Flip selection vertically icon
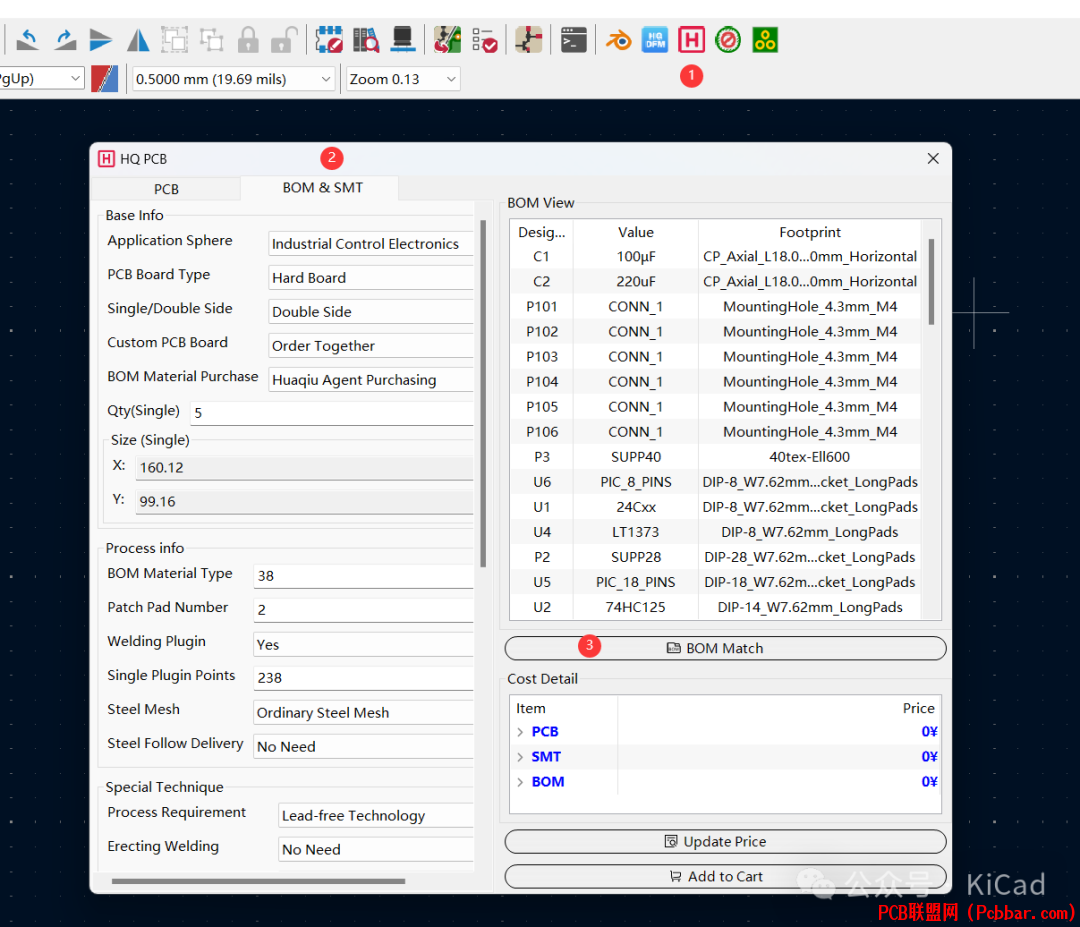Screen dimensions: 1080x927 101,40
